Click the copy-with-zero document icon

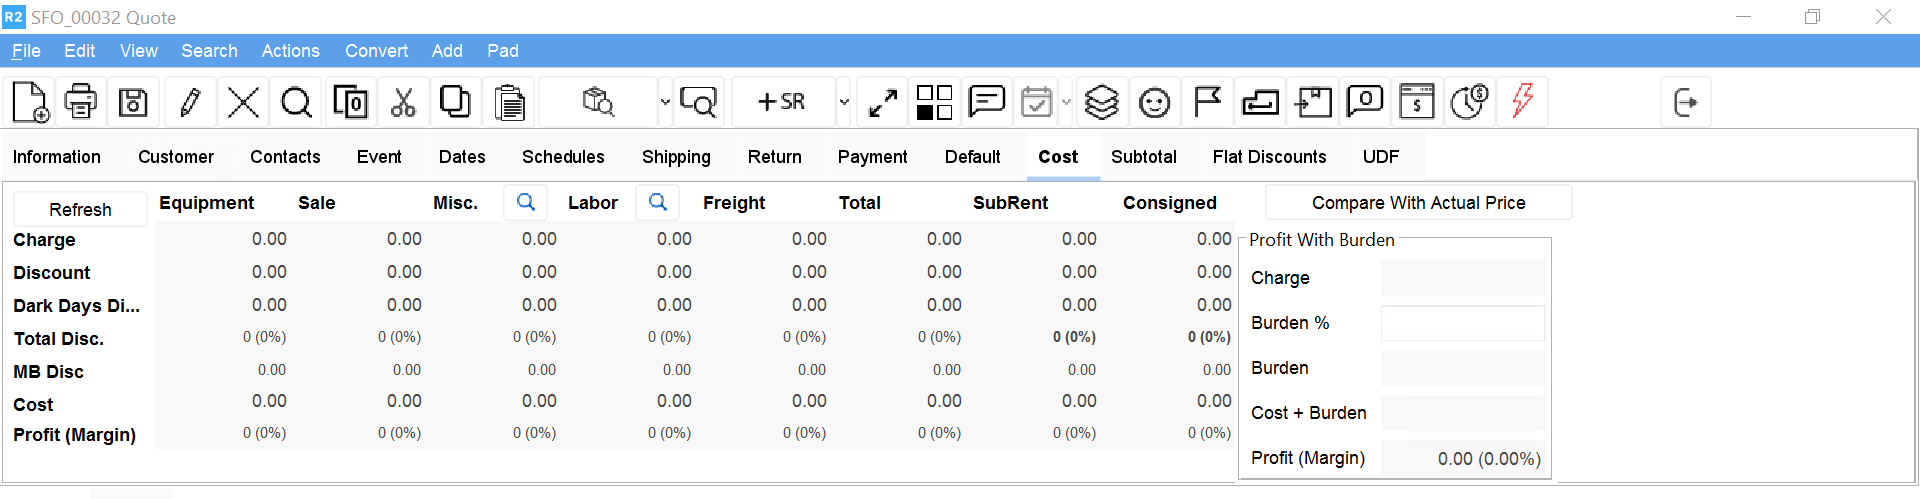click(350, 102)
